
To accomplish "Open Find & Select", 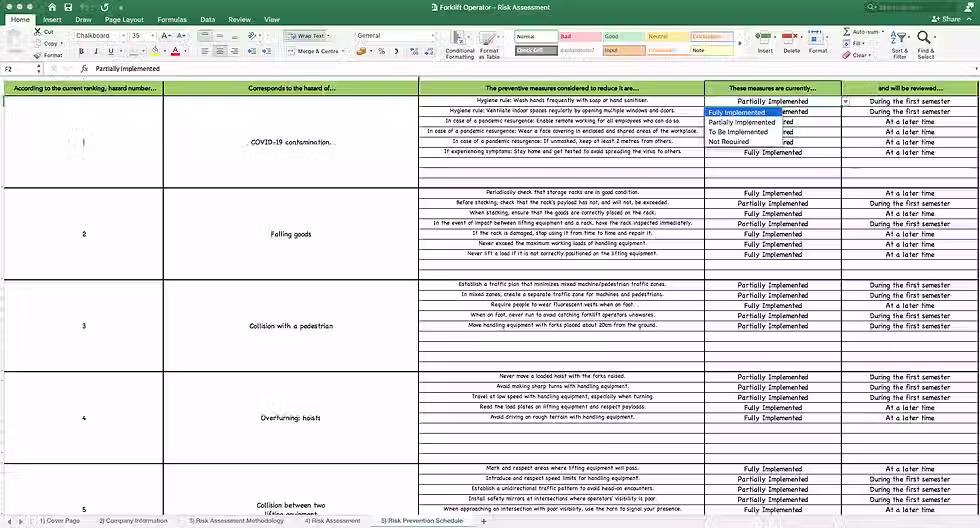I will click(926, 44).
